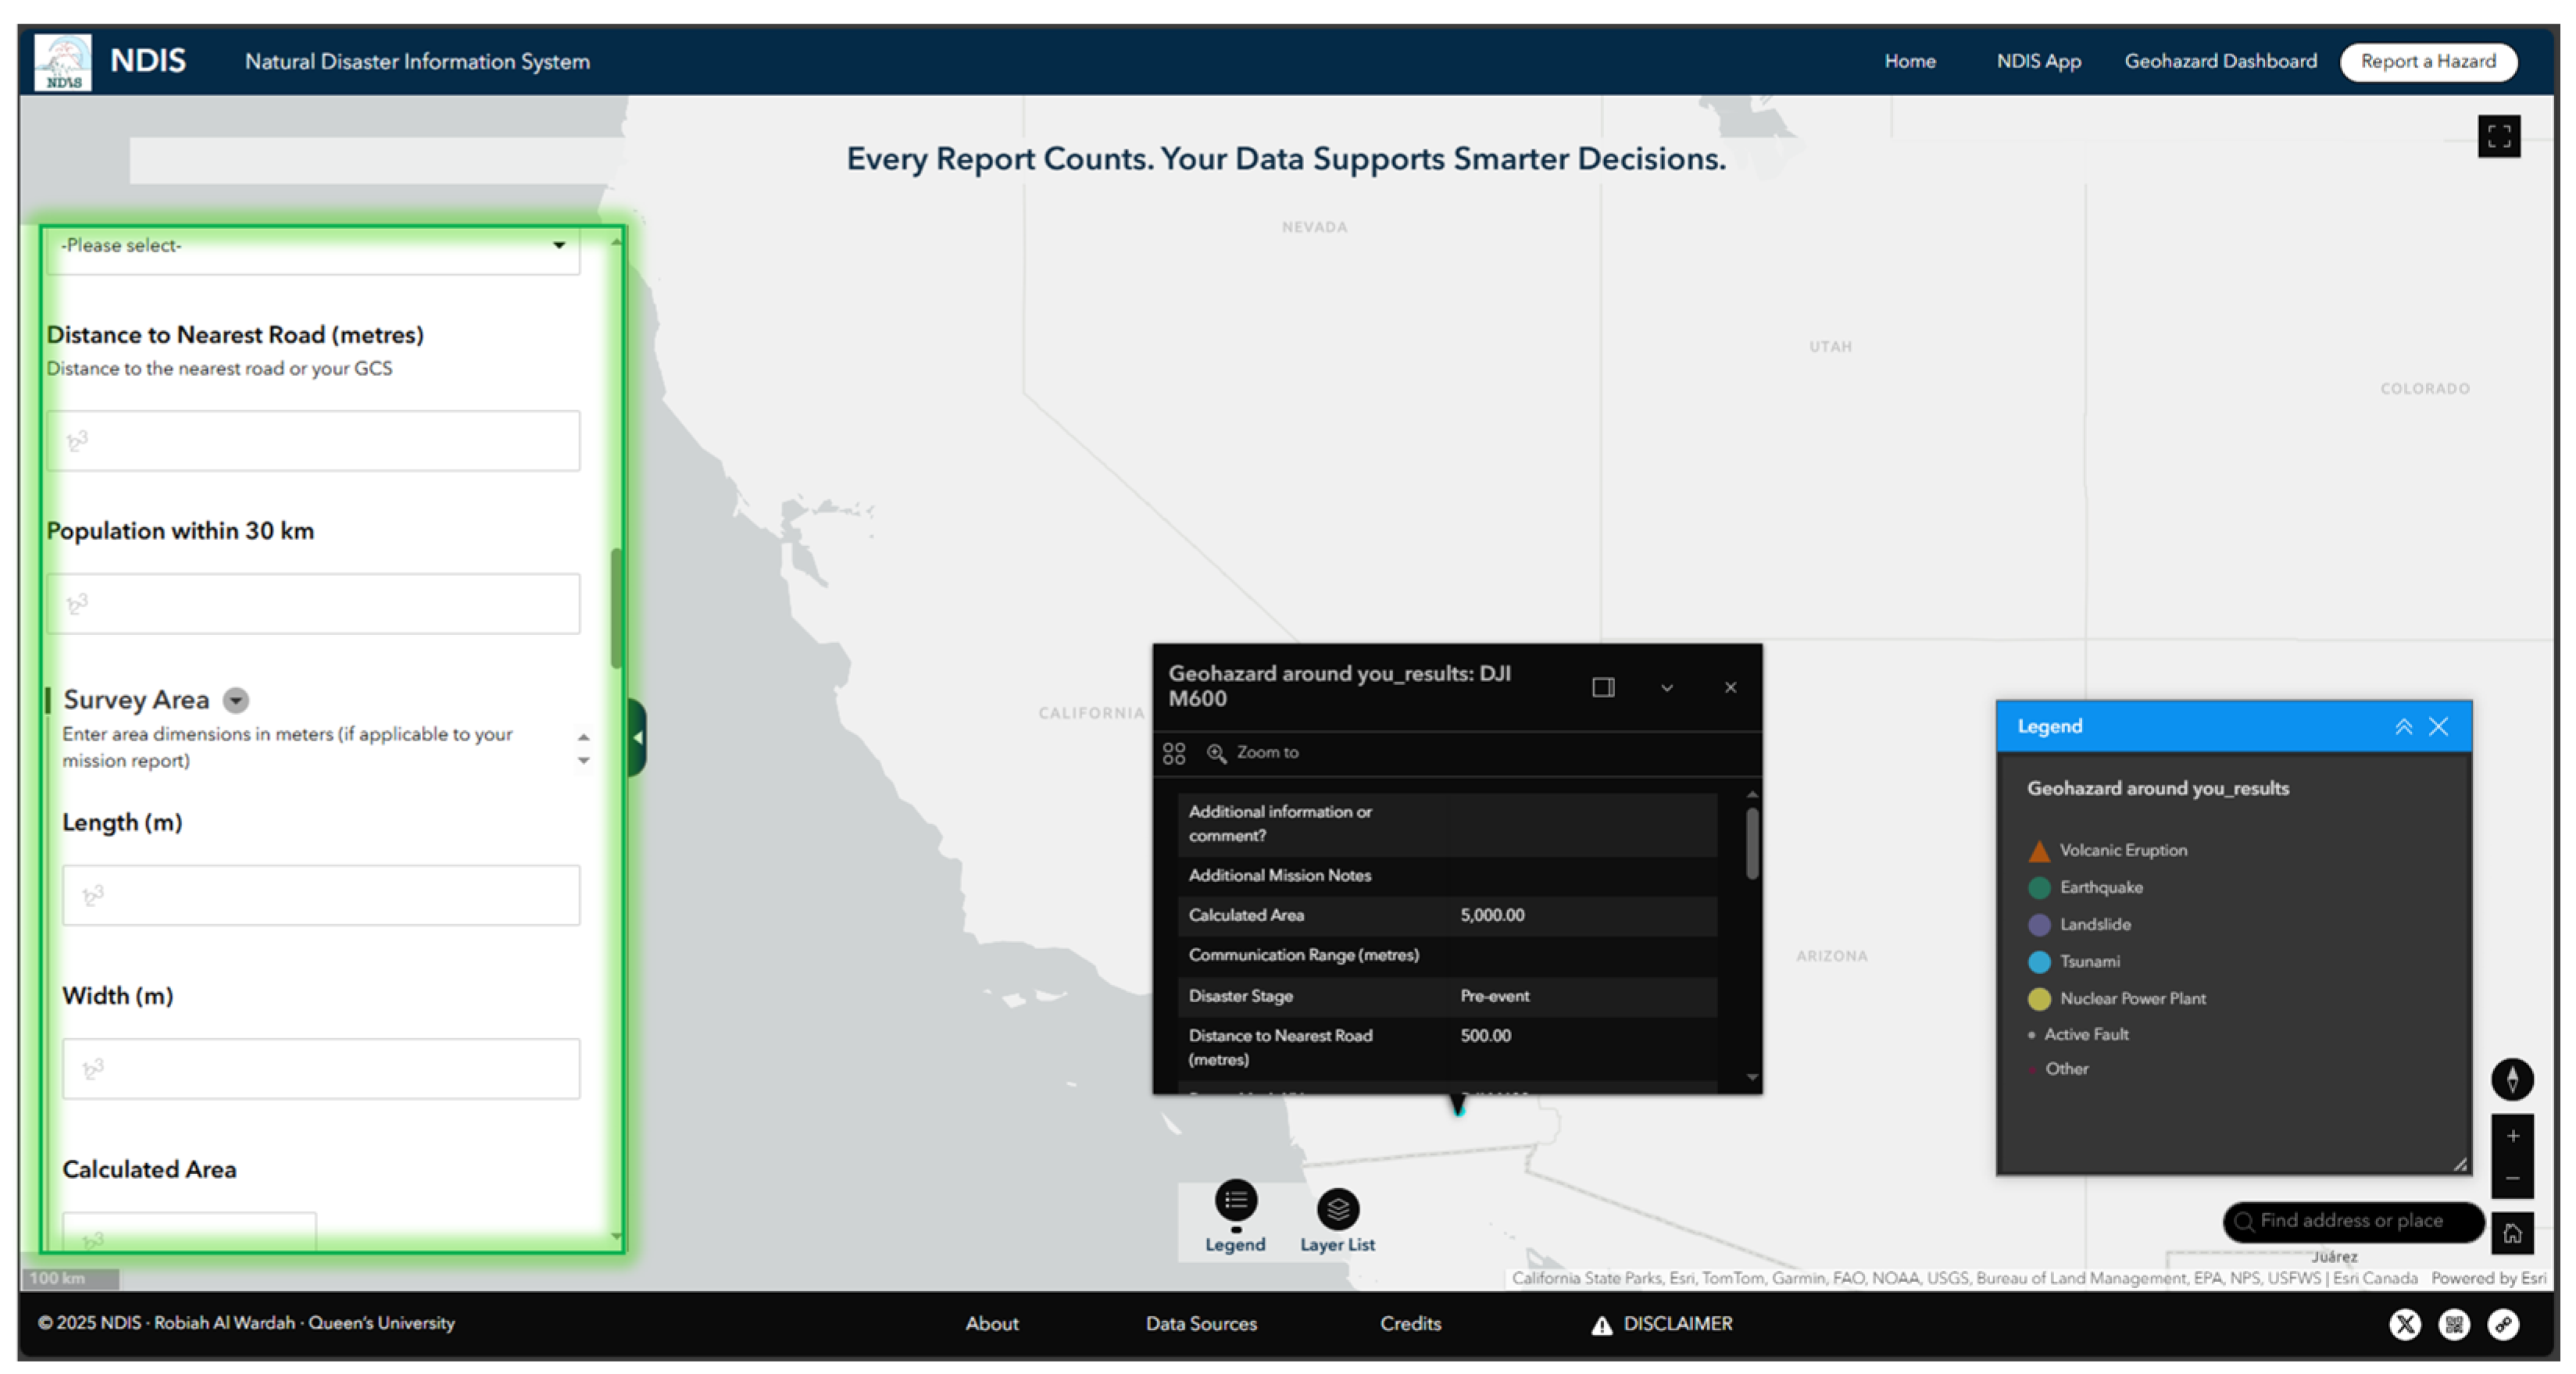This screenshot has width=2576, height=1374.
Task: Click the X social media icon
Action: pyautogui.click(x=2405, y=1324)
